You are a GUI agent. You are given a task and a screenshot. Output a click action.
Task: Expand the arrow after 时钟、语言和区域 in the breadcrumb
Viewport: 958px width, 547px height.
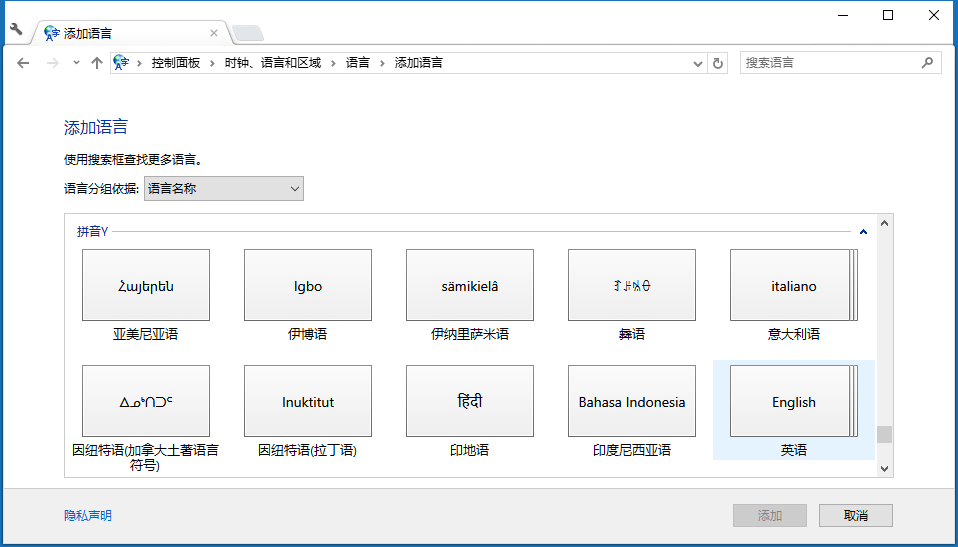[334, 63]
